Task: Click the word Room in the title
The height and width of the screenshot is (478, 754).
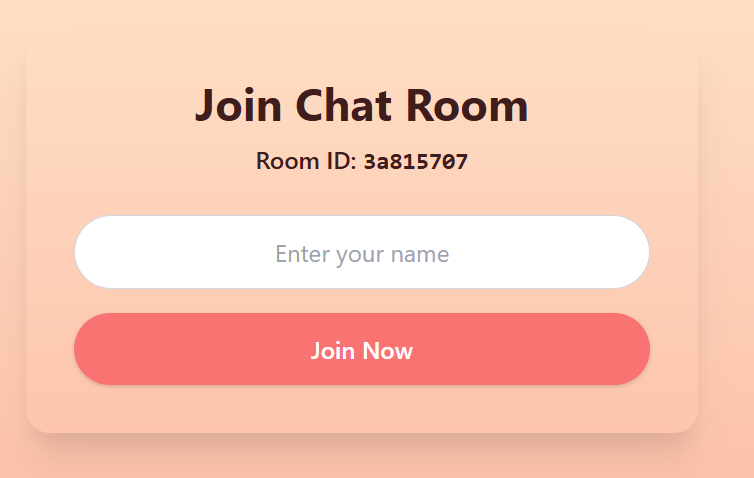Action: click(x=467, y=106)
